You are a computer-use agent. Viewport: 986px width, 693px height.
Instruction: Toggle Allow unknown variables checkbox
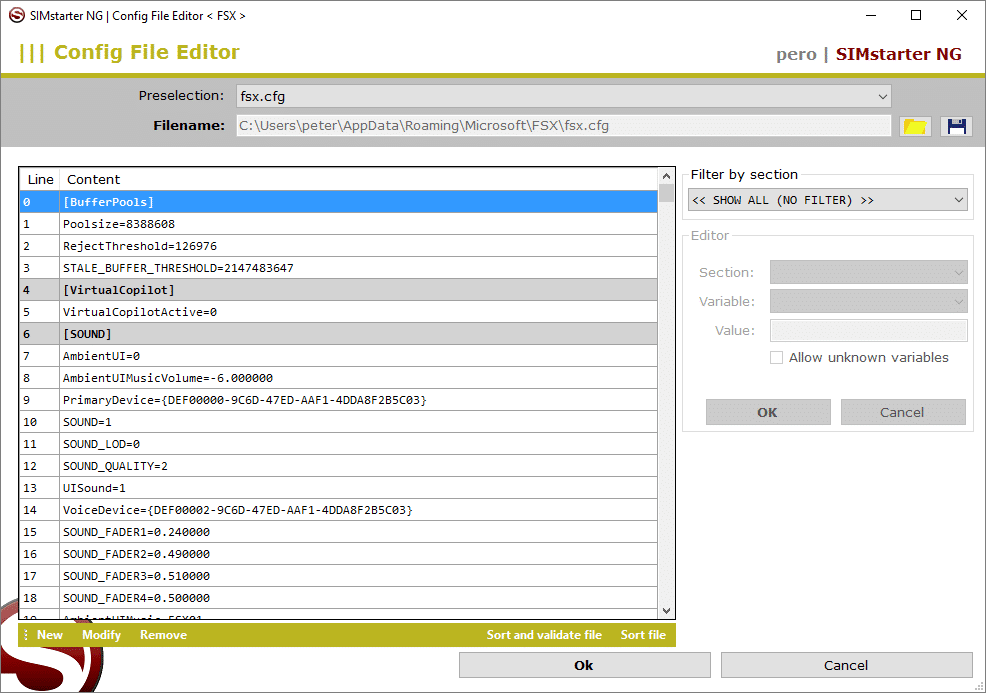777,358
